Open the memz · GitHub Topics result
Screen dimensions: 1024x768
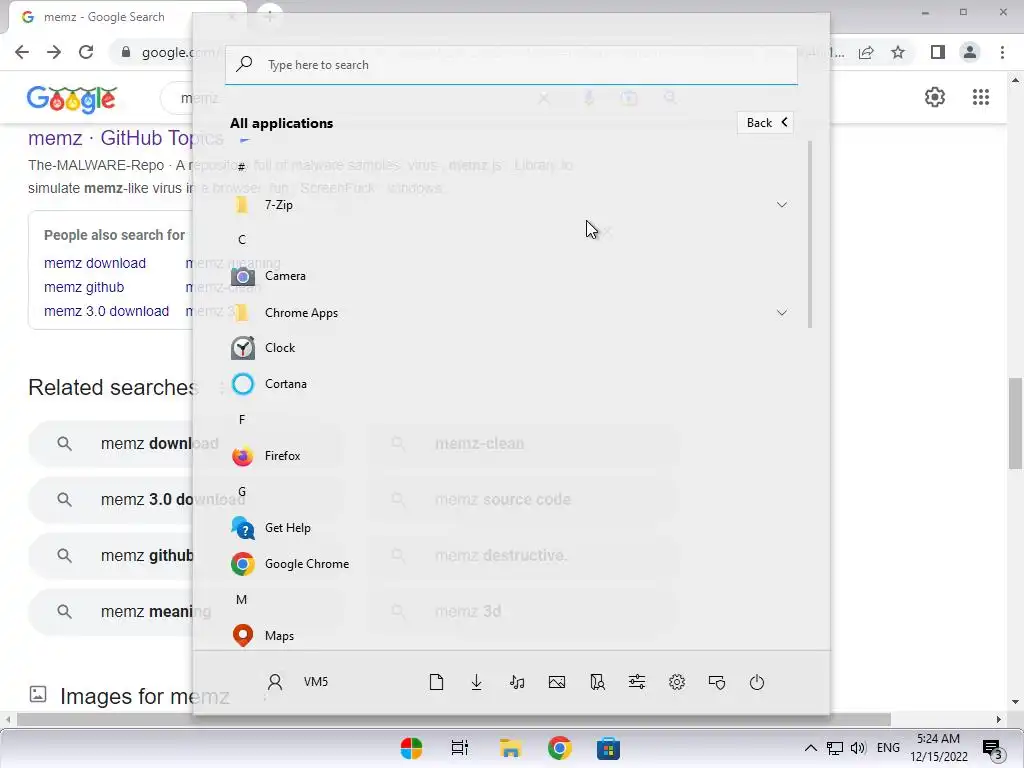click(x=125, y=138)
